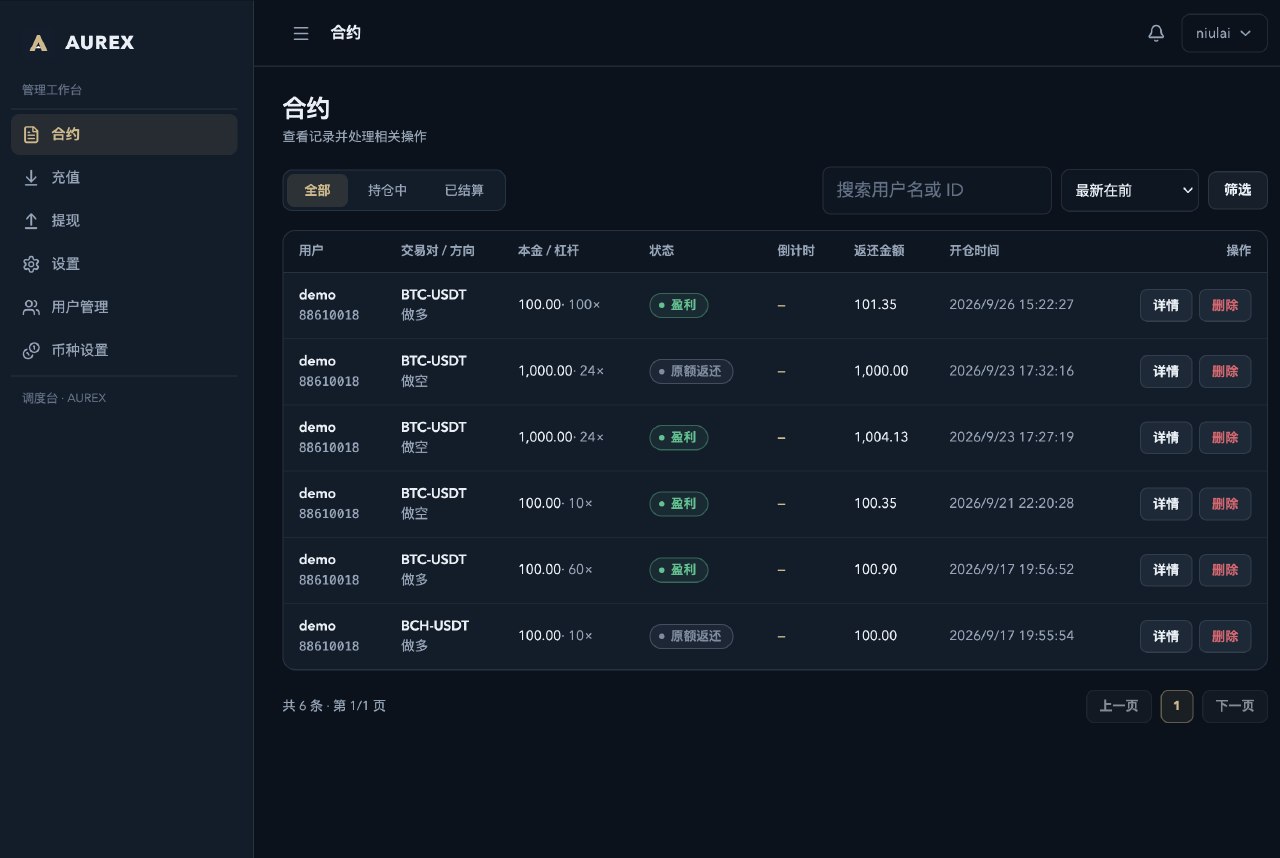Click 原额返还 badge in the 1,000.00 return row

coord(691,371)
